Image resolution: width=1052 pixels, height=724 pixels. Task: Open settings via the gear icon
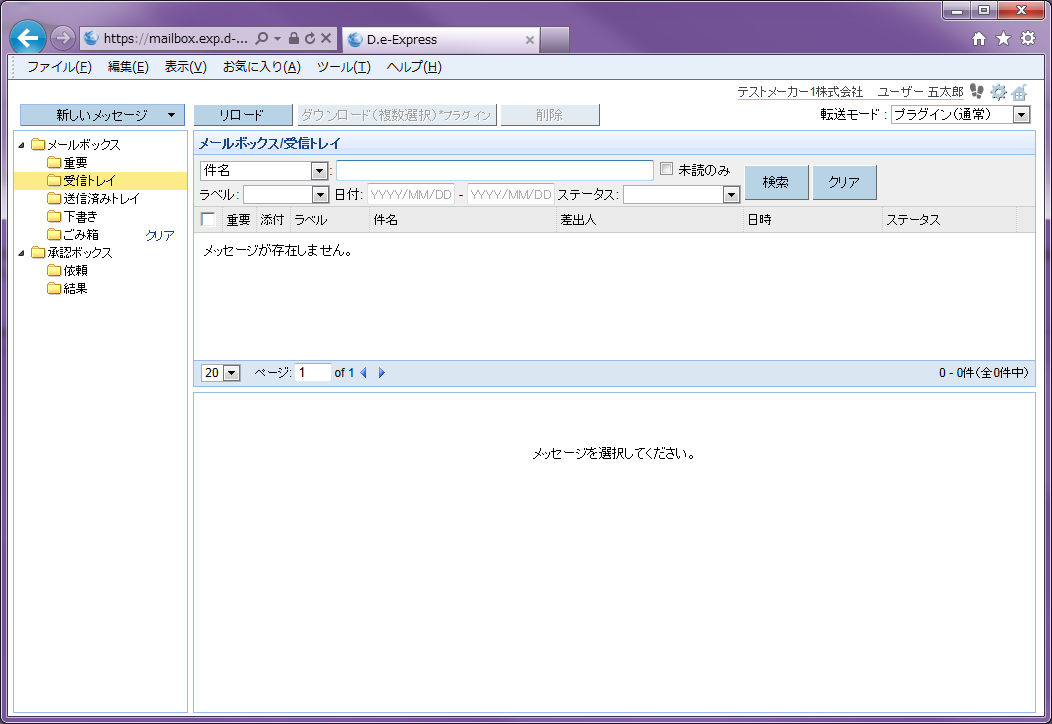click(x=998, y=92)
